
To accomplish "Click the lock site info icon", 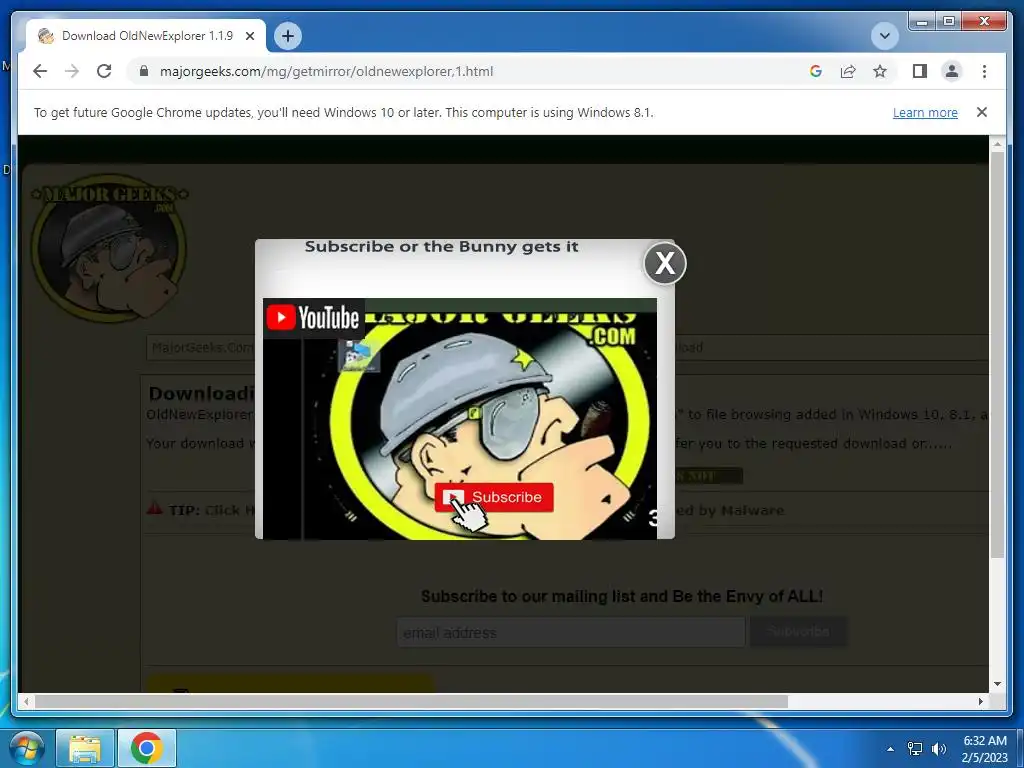I will [x=144, y=71].
